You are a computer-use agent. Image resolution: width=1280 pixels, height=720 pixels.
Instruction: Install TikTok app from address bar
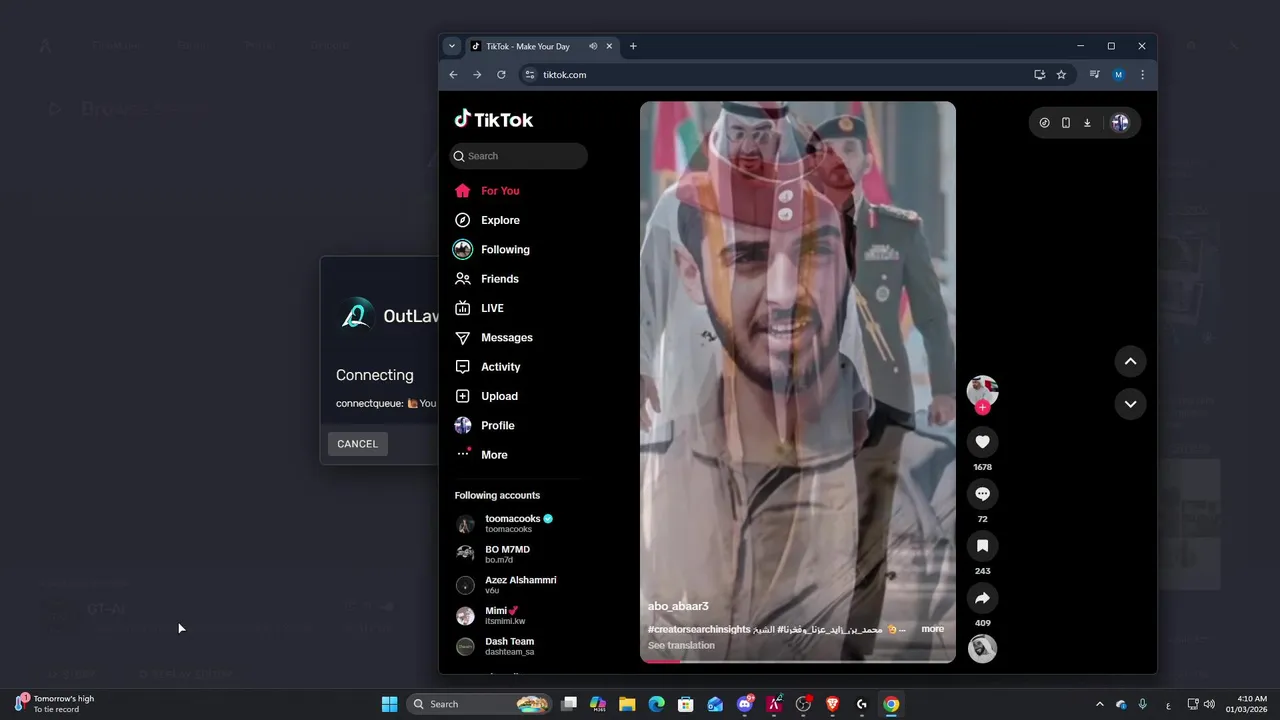(1040, 75)
